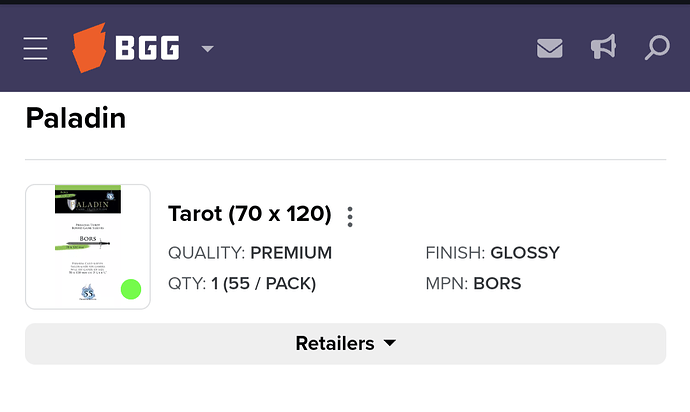Select the Paladin page heading
Viewport: 690px width, 412px height.
click(75, 119)
